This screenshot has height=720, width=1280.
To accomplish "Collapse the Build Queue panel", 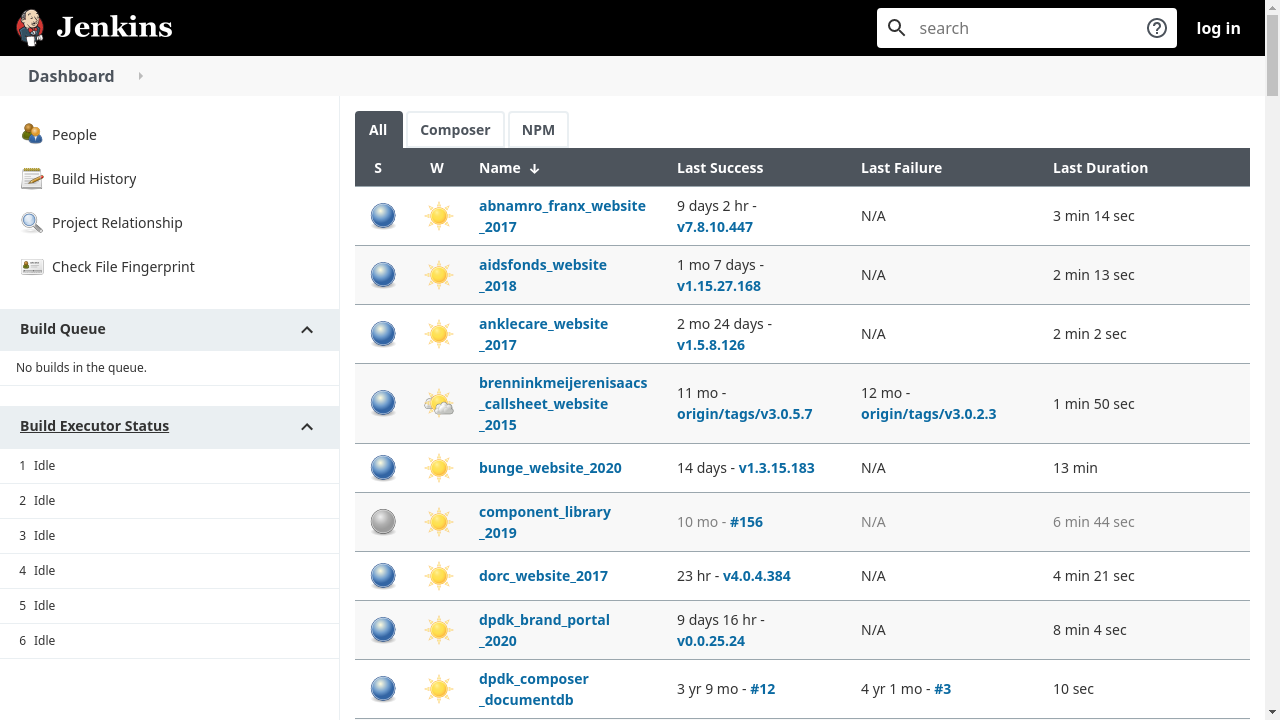I will coord(307,329).
